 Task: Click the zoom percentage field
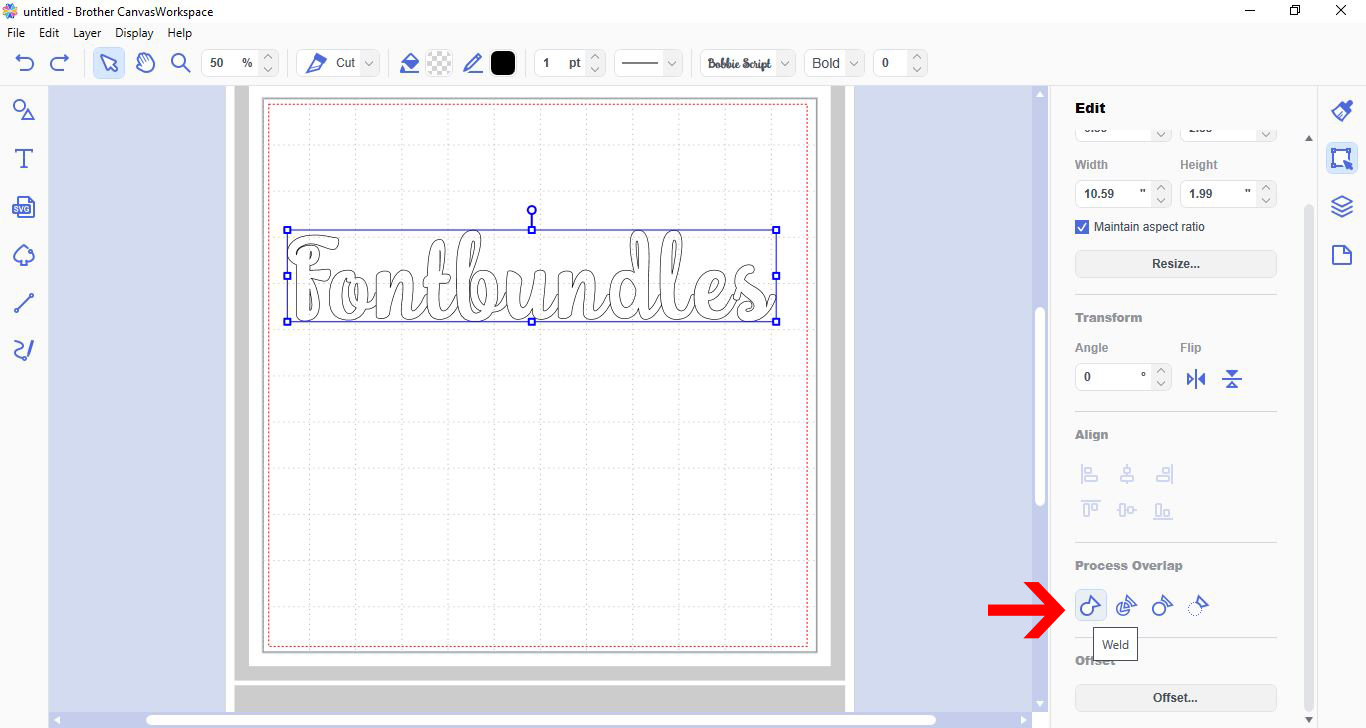click(x=231, y=63)
